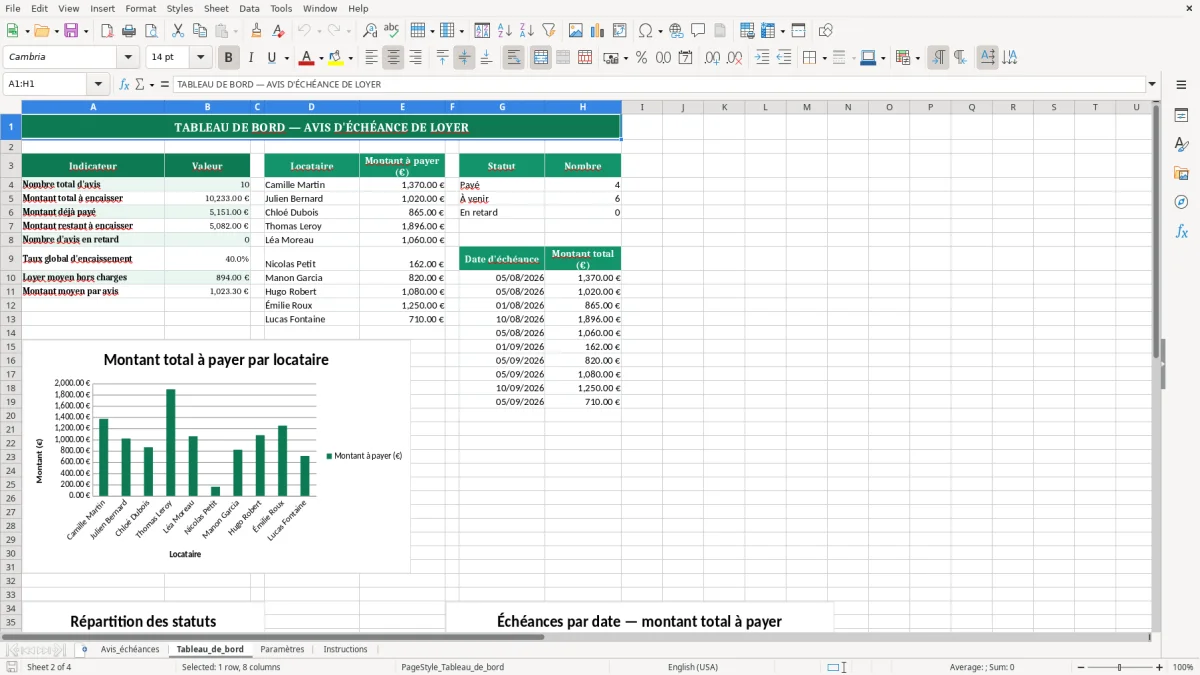Open Special Character omega icon
The height and width of the screenshot is (675, 1200).
click(645, 31)
